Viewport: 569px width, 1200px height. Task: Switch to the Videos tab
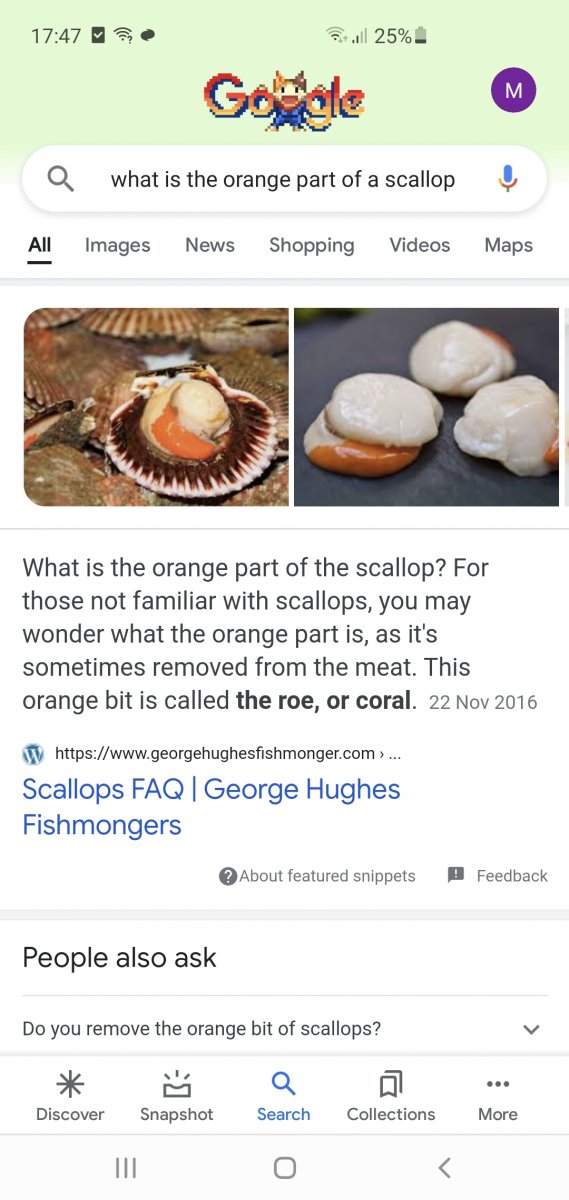click(x=420, y=245)
